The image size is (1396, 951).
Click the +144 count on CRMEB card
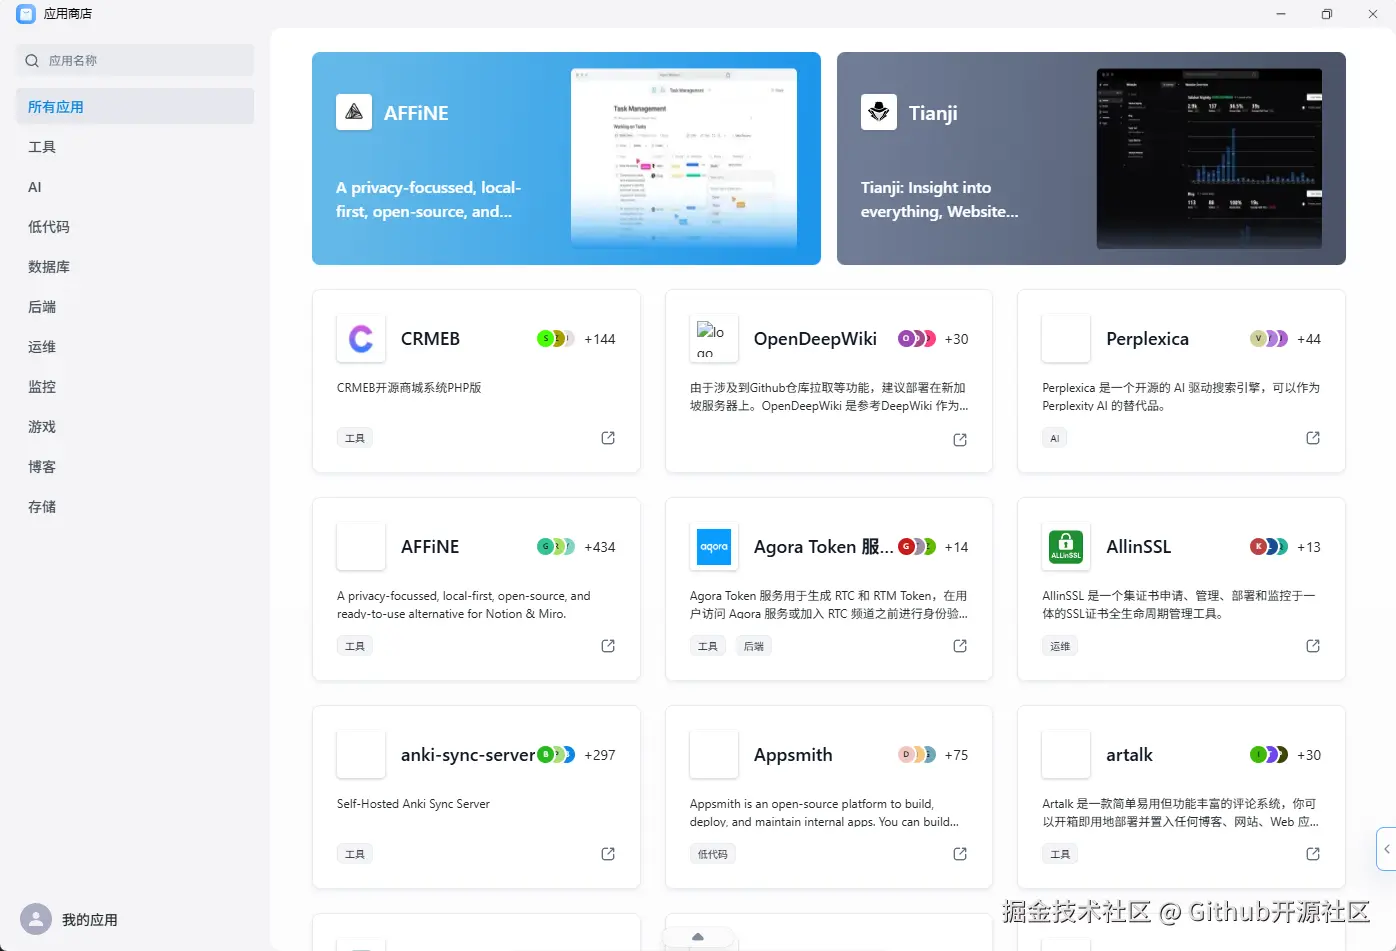click(600, 339)
